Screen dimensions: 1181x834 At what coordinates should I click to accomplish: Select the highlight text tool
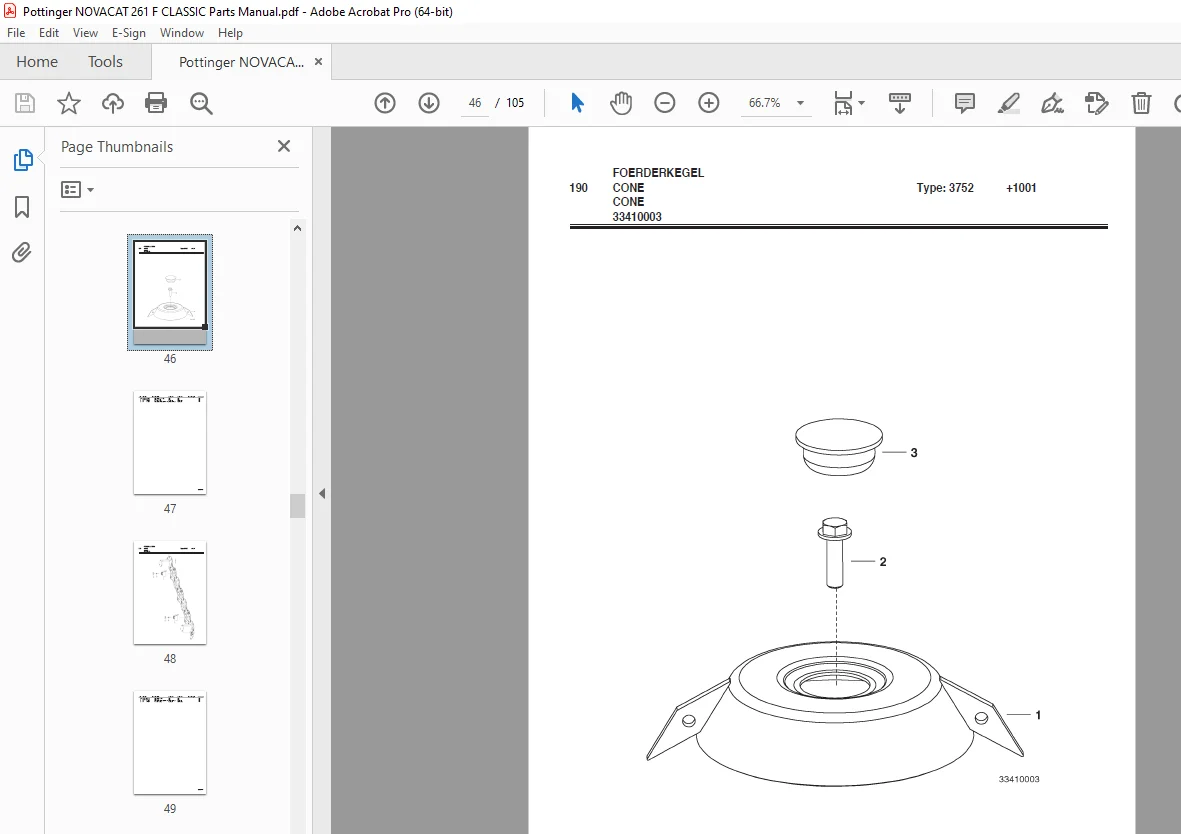point(1009,102)
